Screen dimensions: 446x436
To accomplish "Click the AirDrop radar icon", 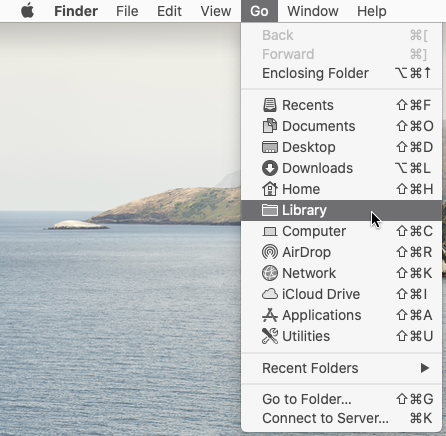I will 270,252.
